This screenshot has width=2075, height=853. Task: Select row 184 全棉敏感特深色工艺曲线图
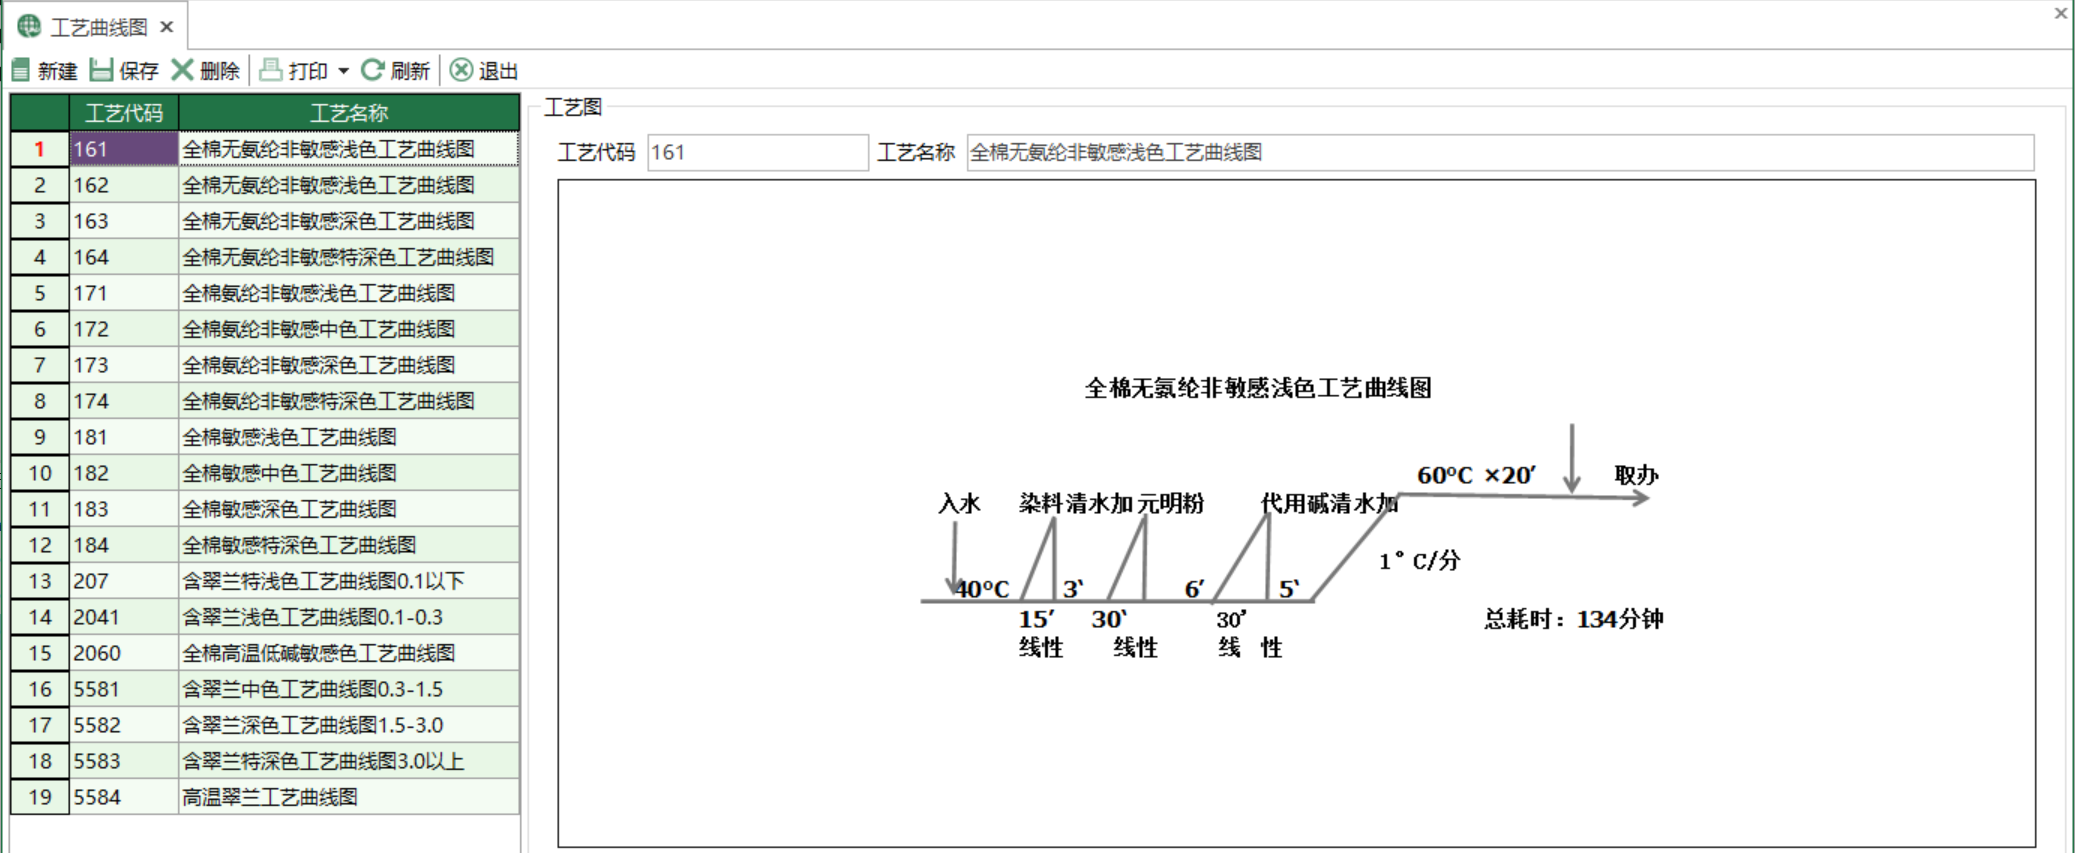click(265, 545)
